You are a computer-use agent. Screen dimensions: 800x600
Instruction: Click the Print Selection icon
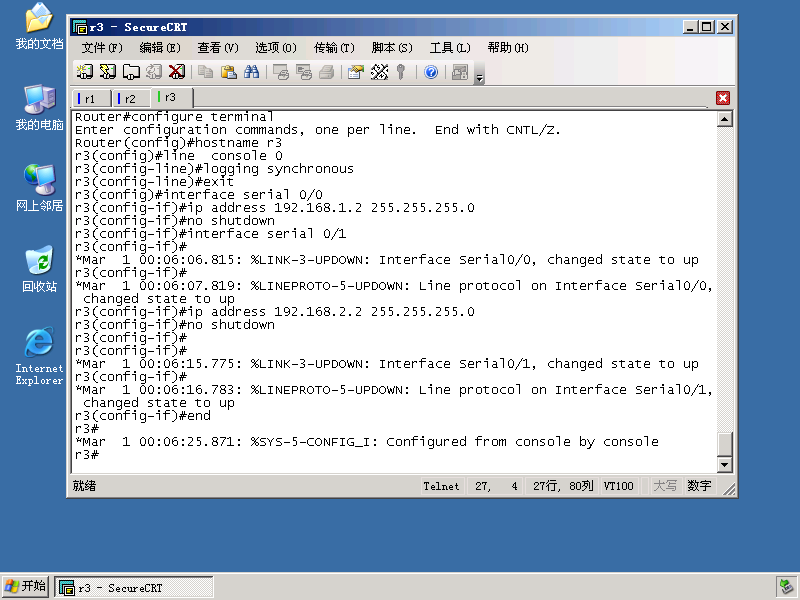(x=304, y=72)
